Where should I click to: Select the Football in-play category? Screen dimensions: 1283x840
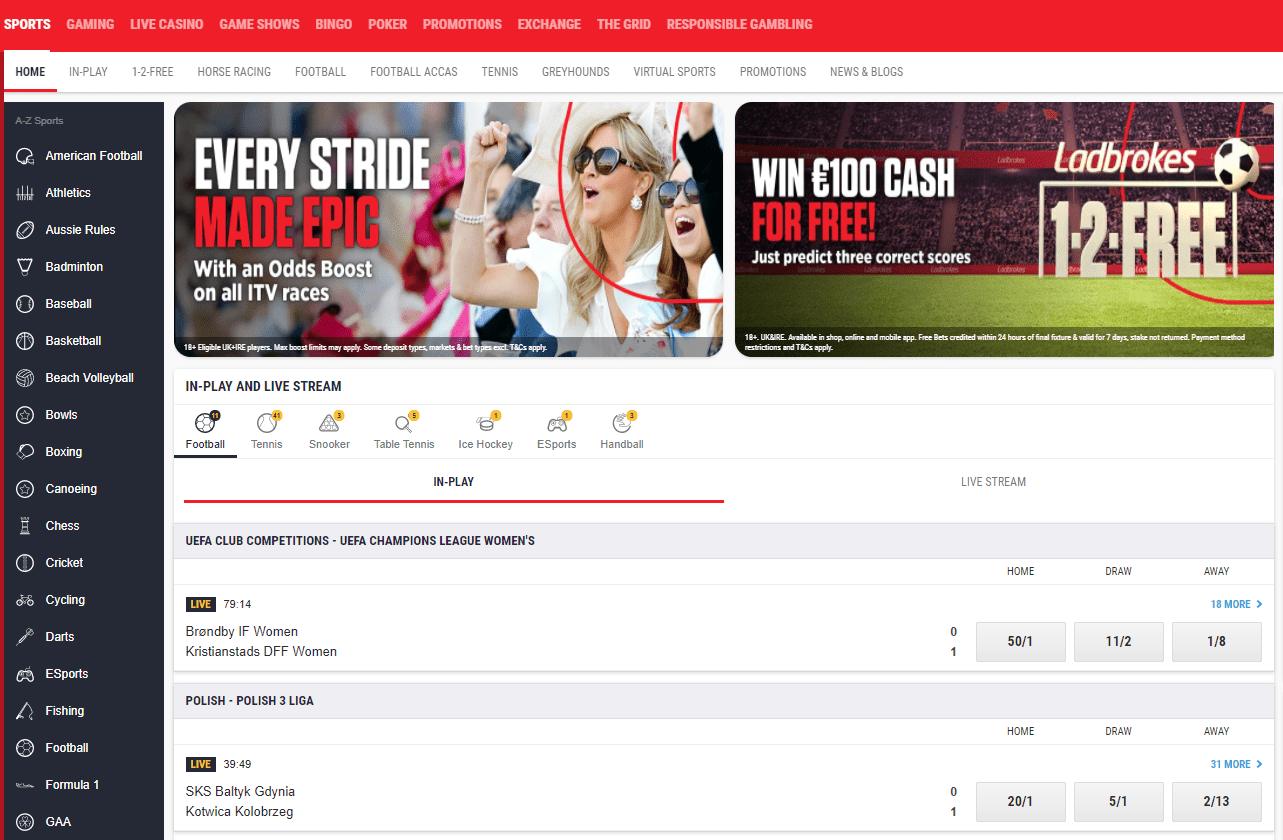pos(205,431)
